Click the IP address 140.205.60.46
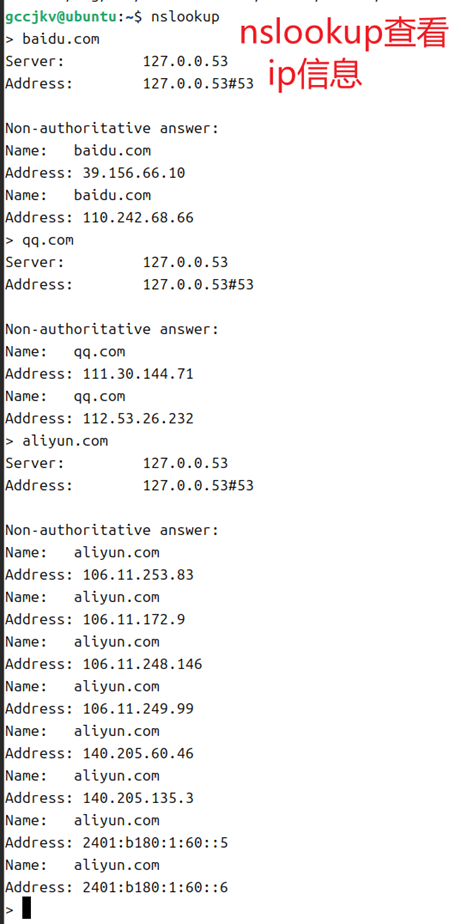 pos(138,753)
